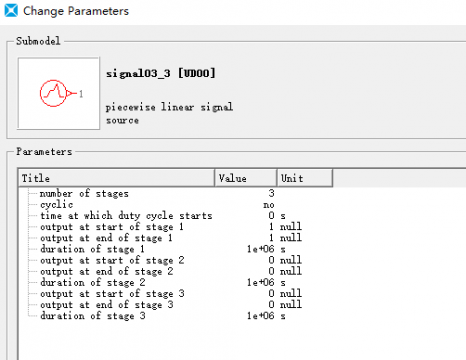The width and height of the screenshot is (466, 360).
Task: Select output at end of stage 1
Action: coord(106,238)
